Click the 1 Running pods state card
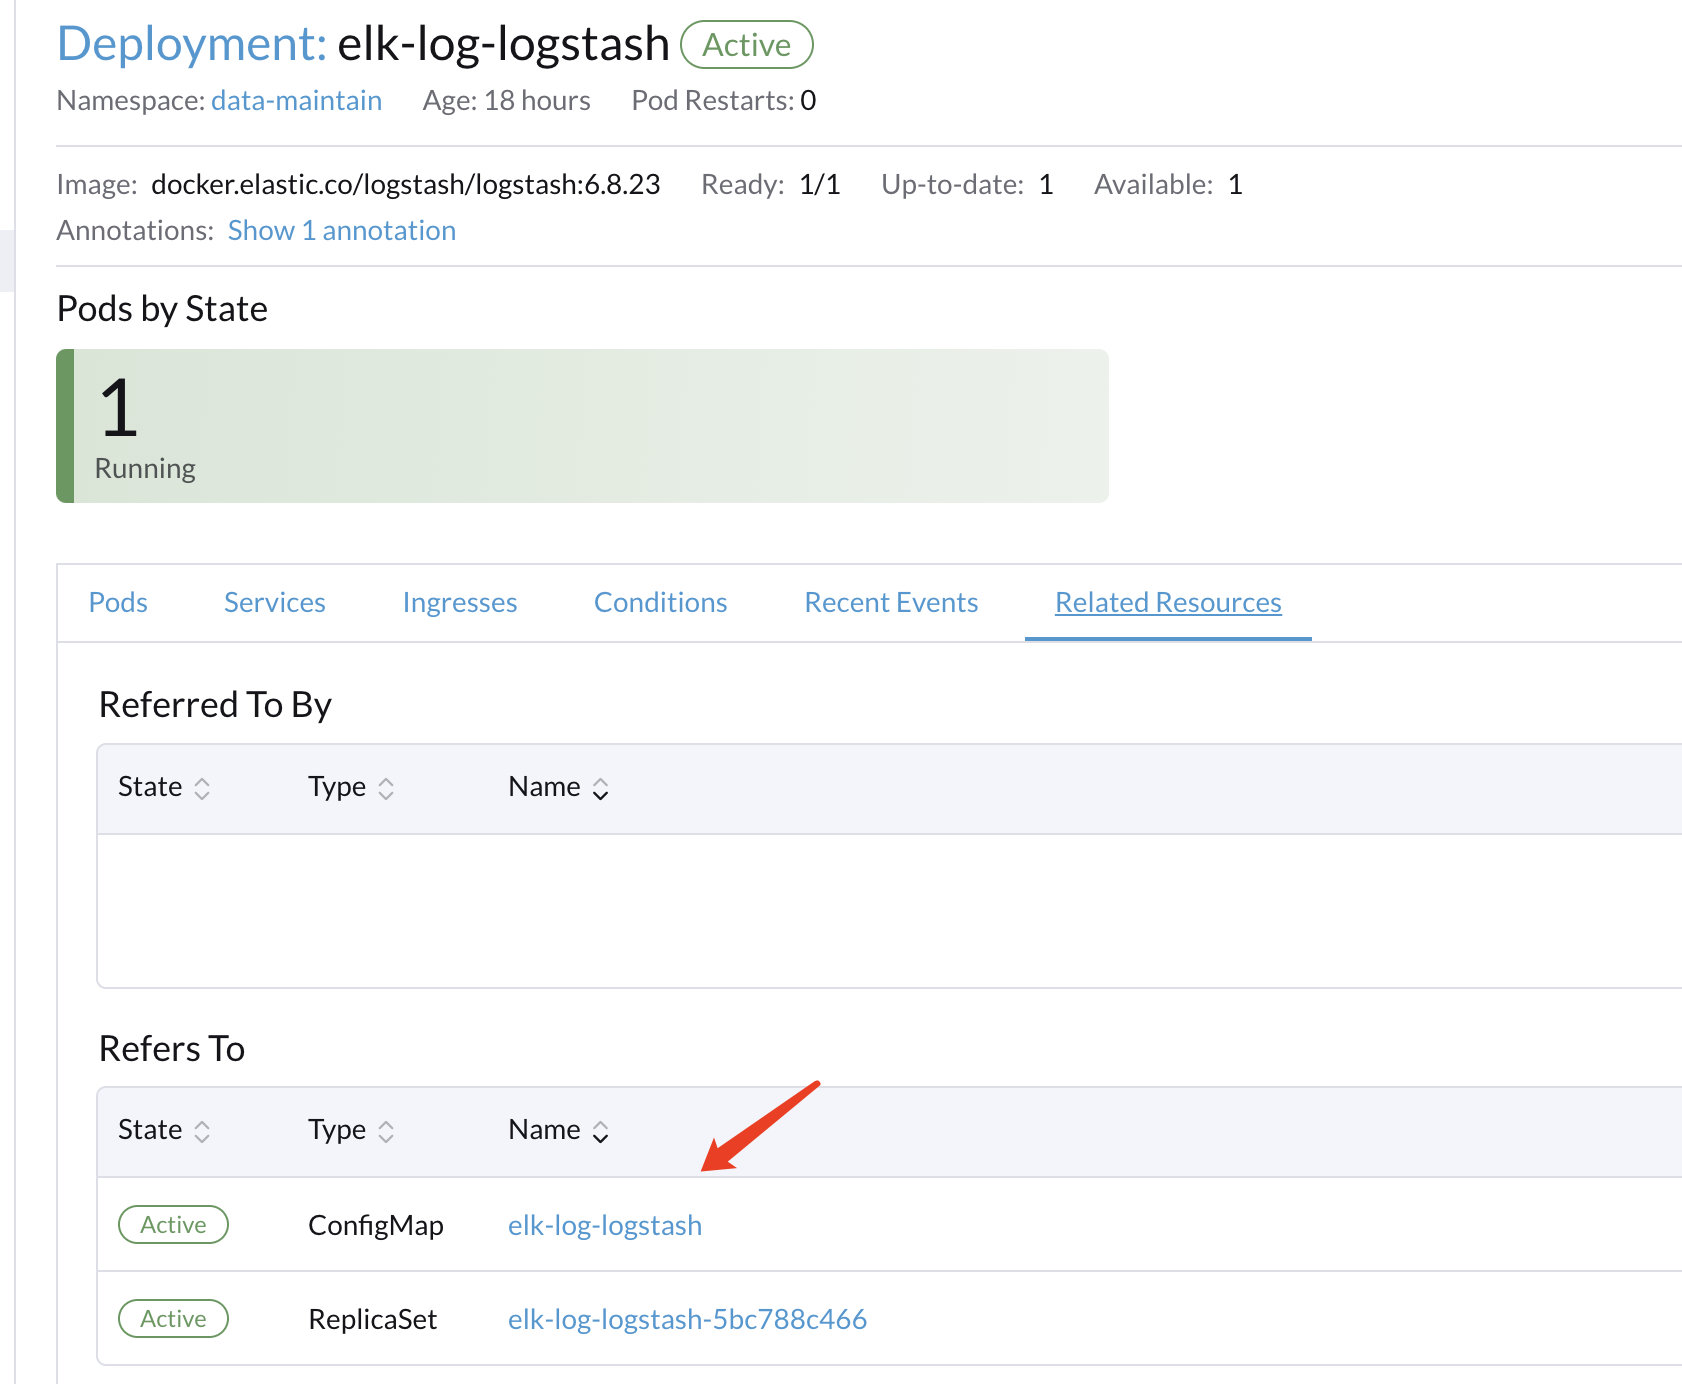Viewport: 1682px width, 1384px height. tap(582, 426)
